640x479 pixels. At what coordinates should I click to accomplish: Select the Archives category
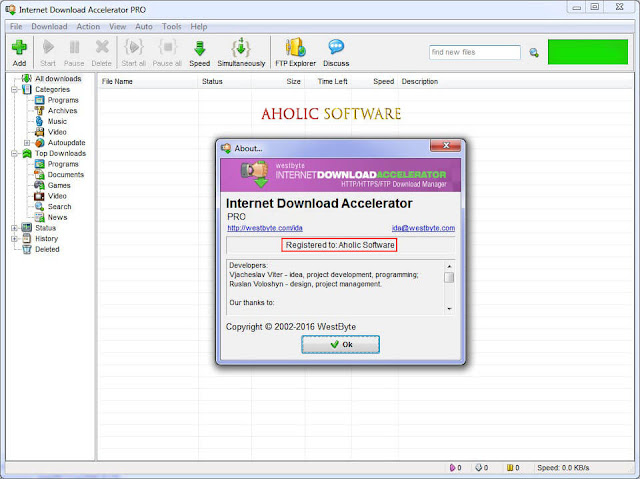point(62,111)
